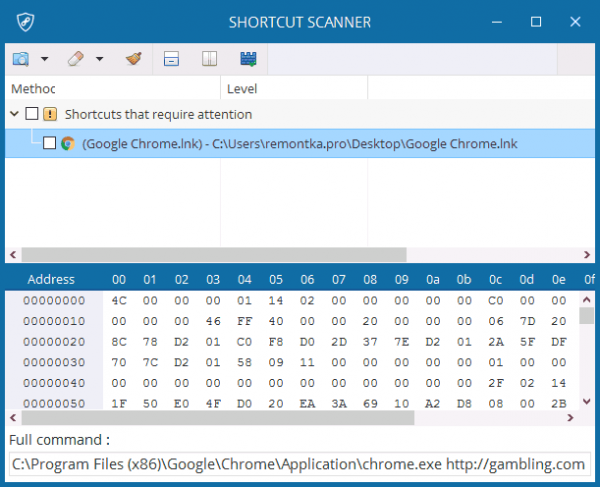Check the Shortcuts that require attention box
The height and width of the screenshot is (487, 600).
point(32,114)
